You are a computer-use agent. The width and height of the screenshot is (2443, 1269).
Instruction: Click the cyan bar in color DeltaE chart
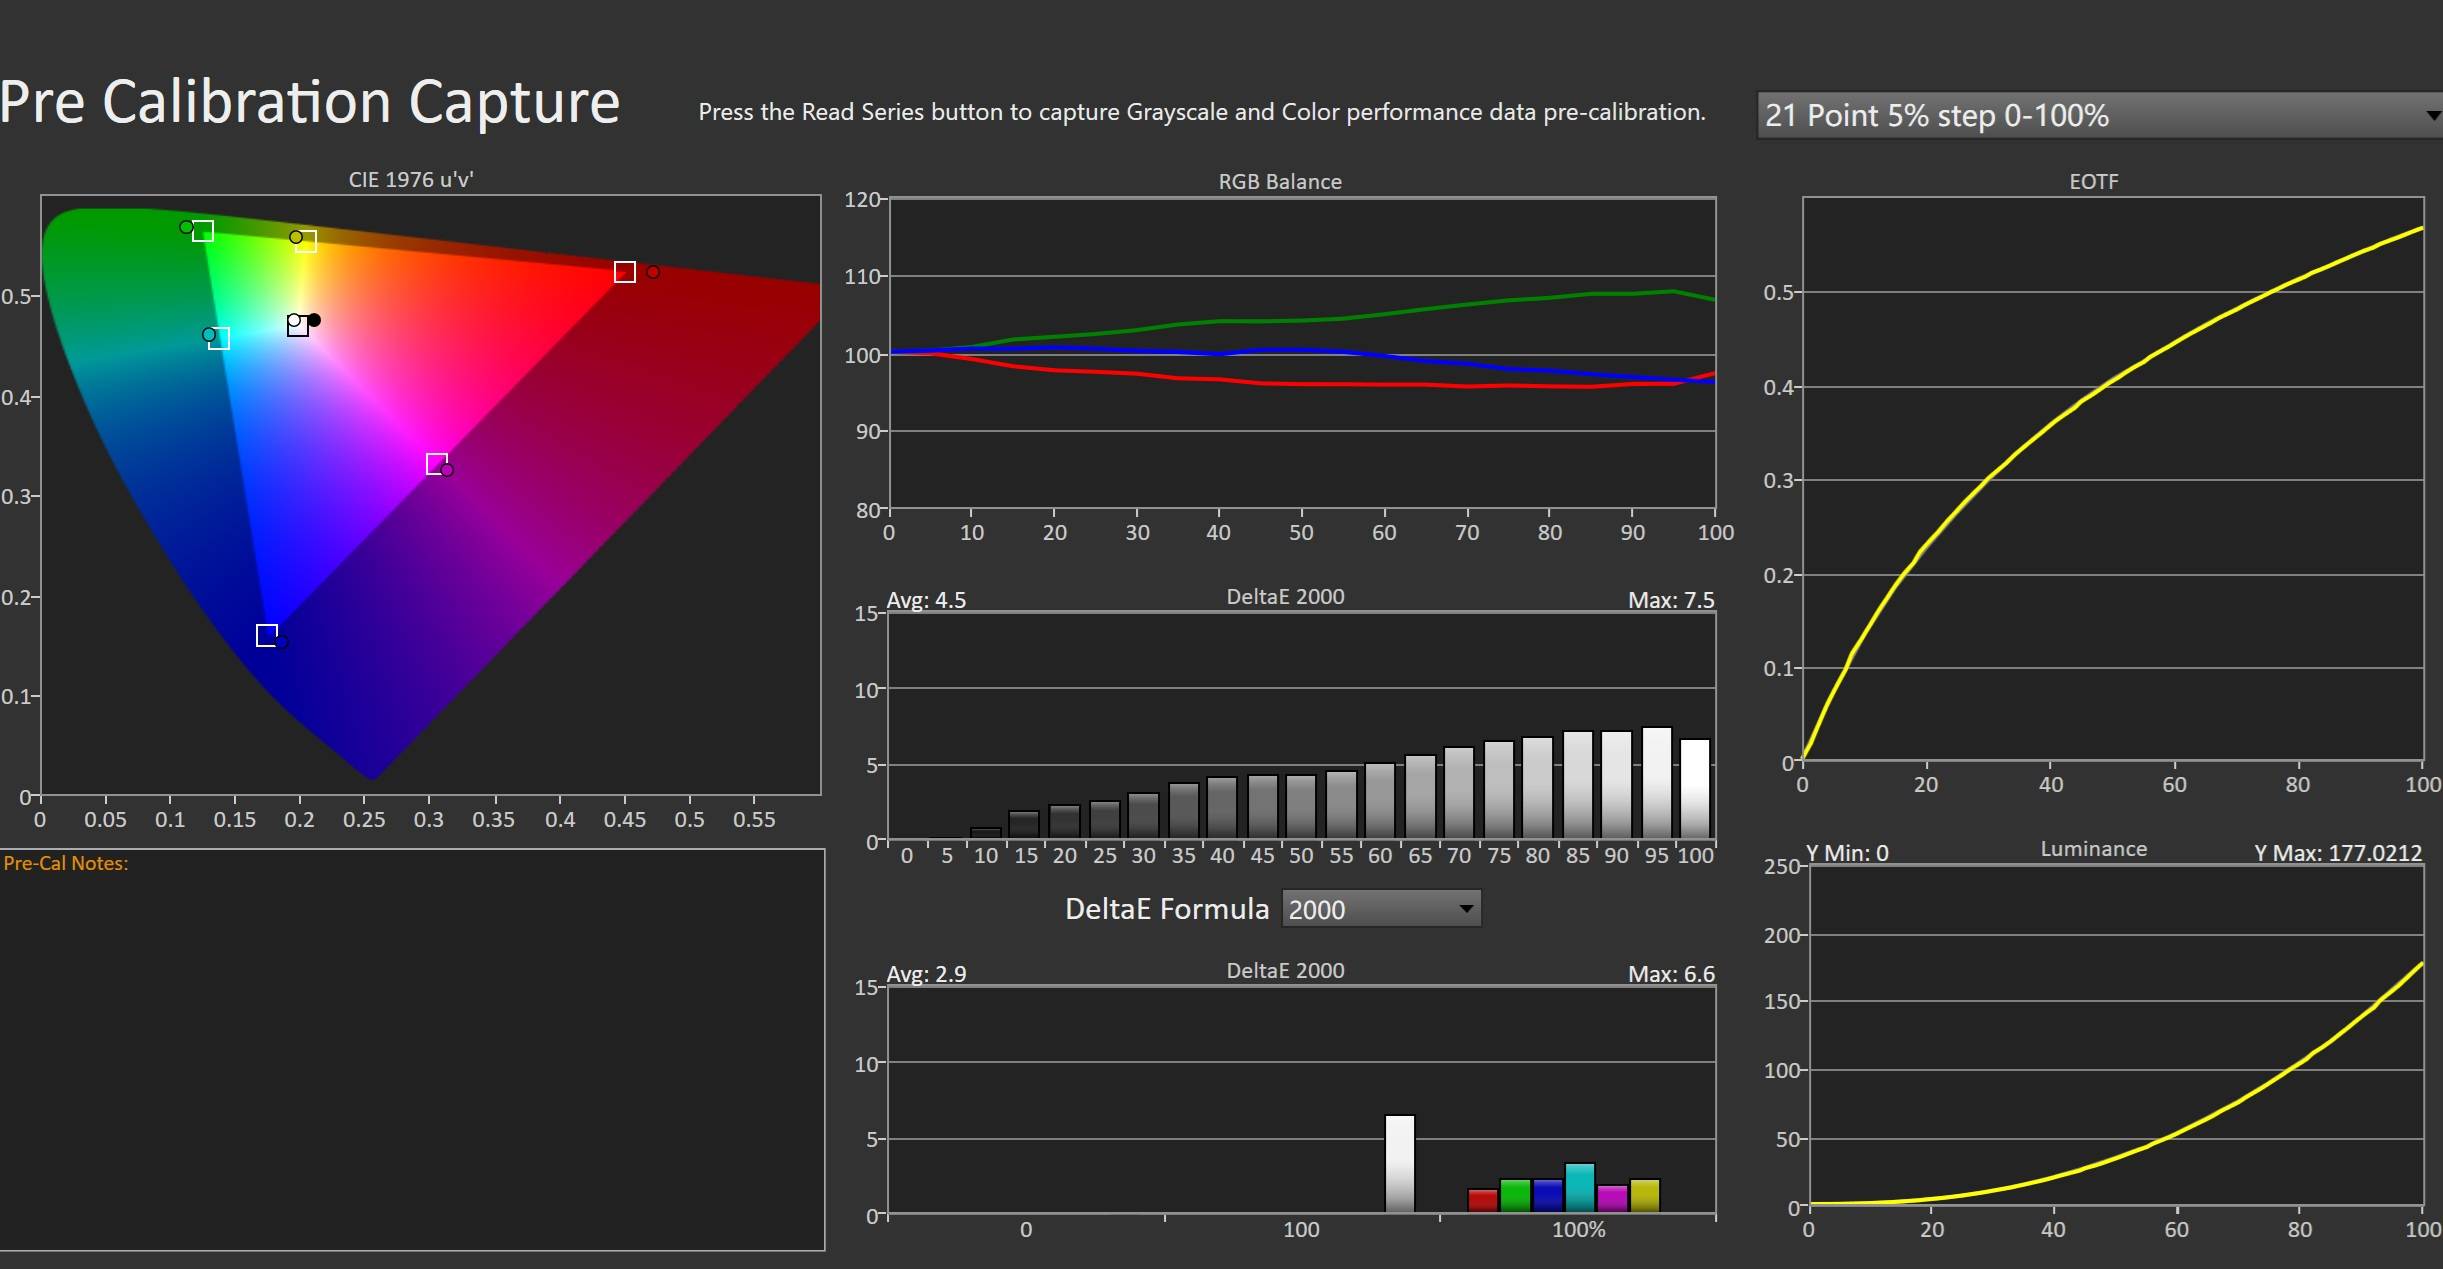pyautogui.click(x=1579, y=1188)
